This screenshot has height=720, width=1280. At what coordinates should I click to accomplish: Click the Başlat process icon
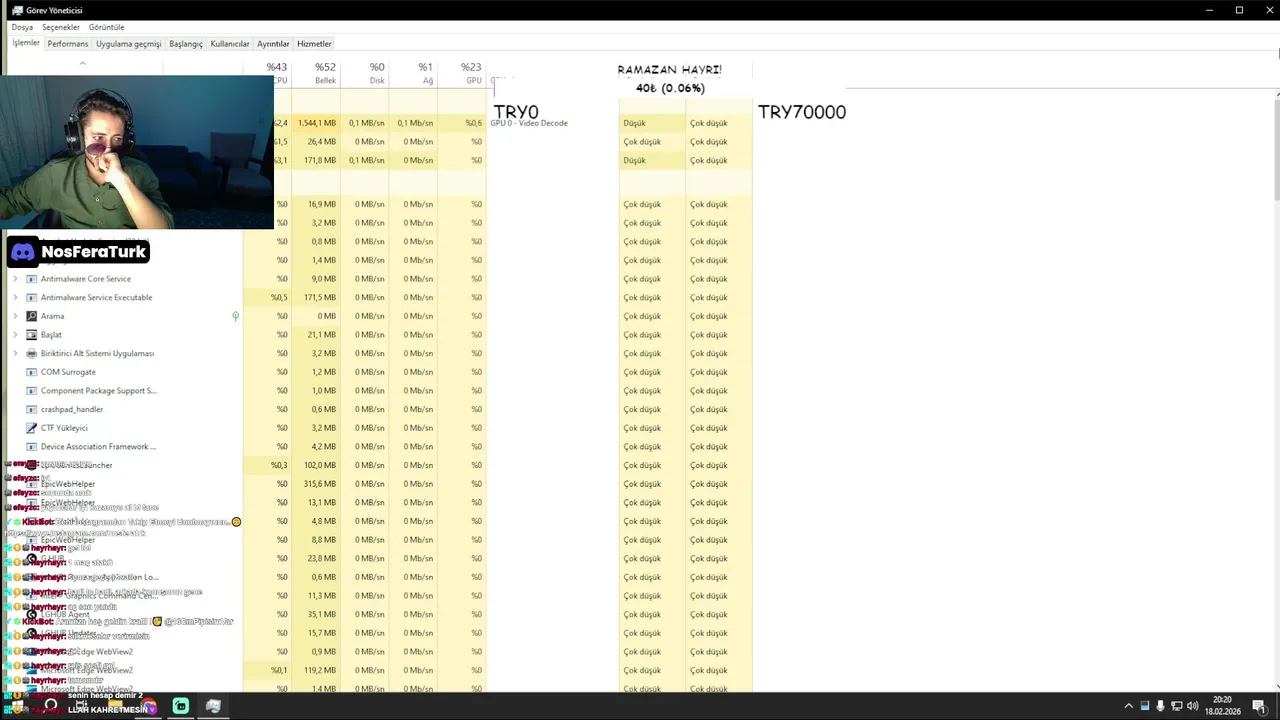tap(31, 335)
